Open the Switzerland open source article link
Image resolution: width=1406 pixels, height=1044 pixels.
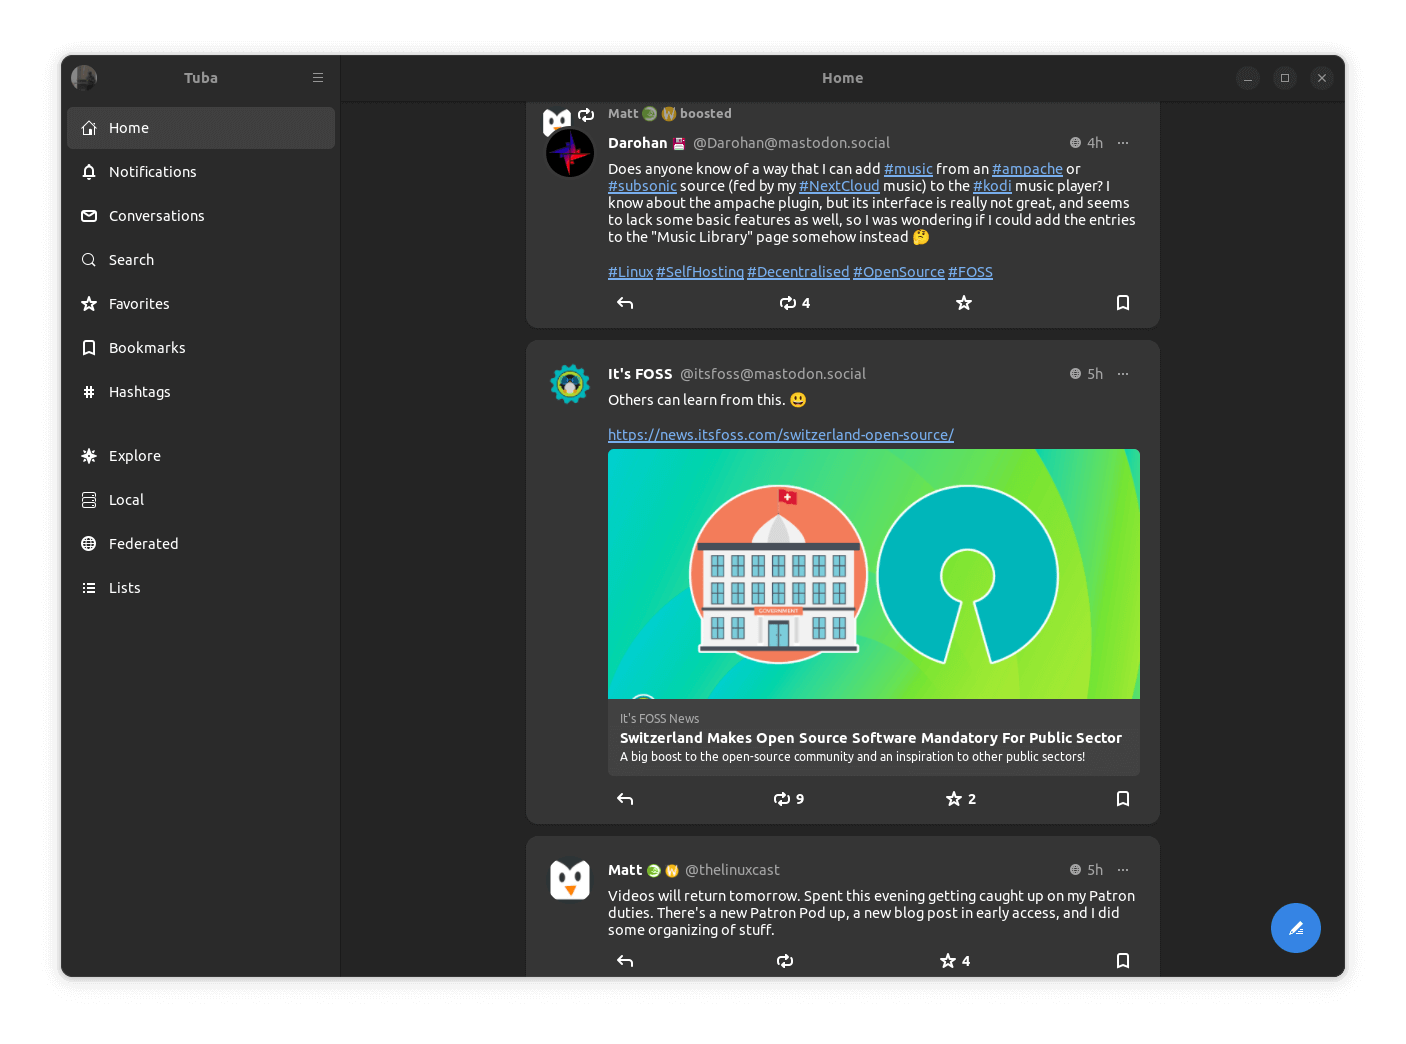(781, 434)
